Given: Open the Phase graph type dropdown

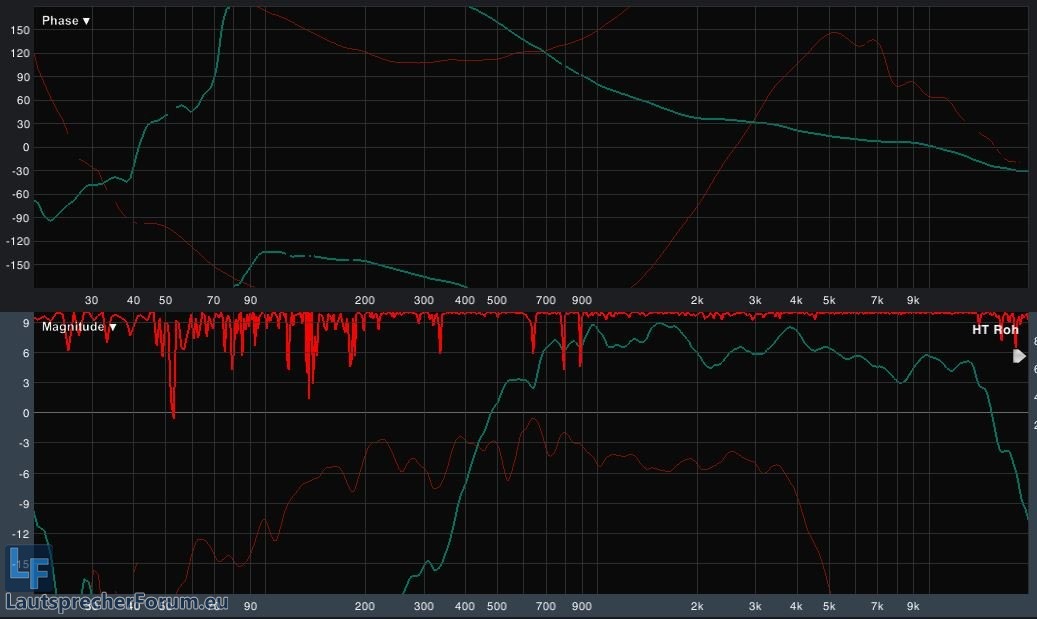Looking at the screenshot, I should point(66,21).
